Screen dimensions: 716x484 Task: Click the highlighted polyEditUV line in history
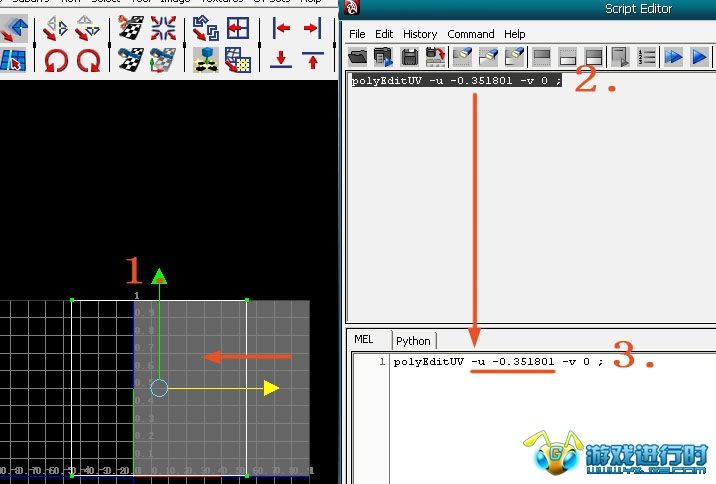point(456,81)
